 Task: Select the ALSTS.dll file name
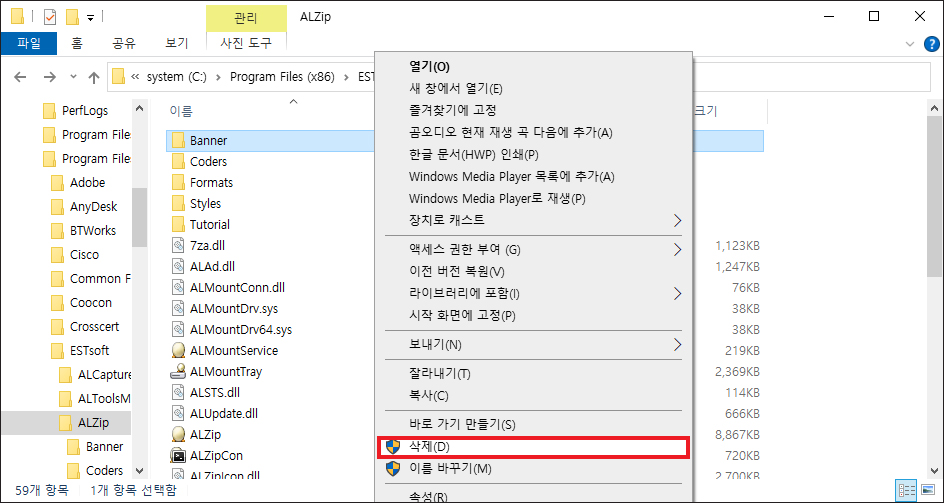pos(215,393)
